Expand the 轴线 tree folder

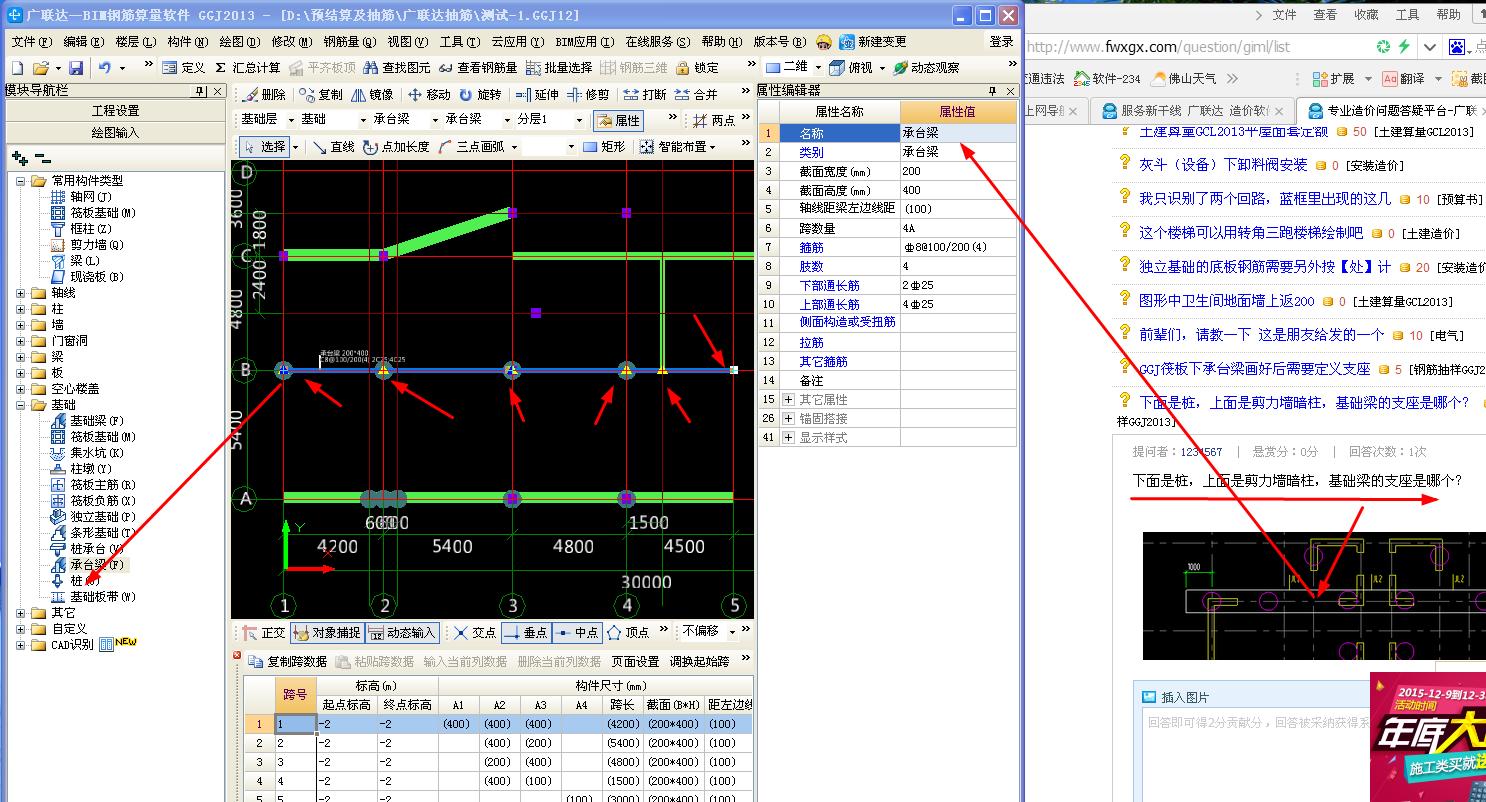21,293
